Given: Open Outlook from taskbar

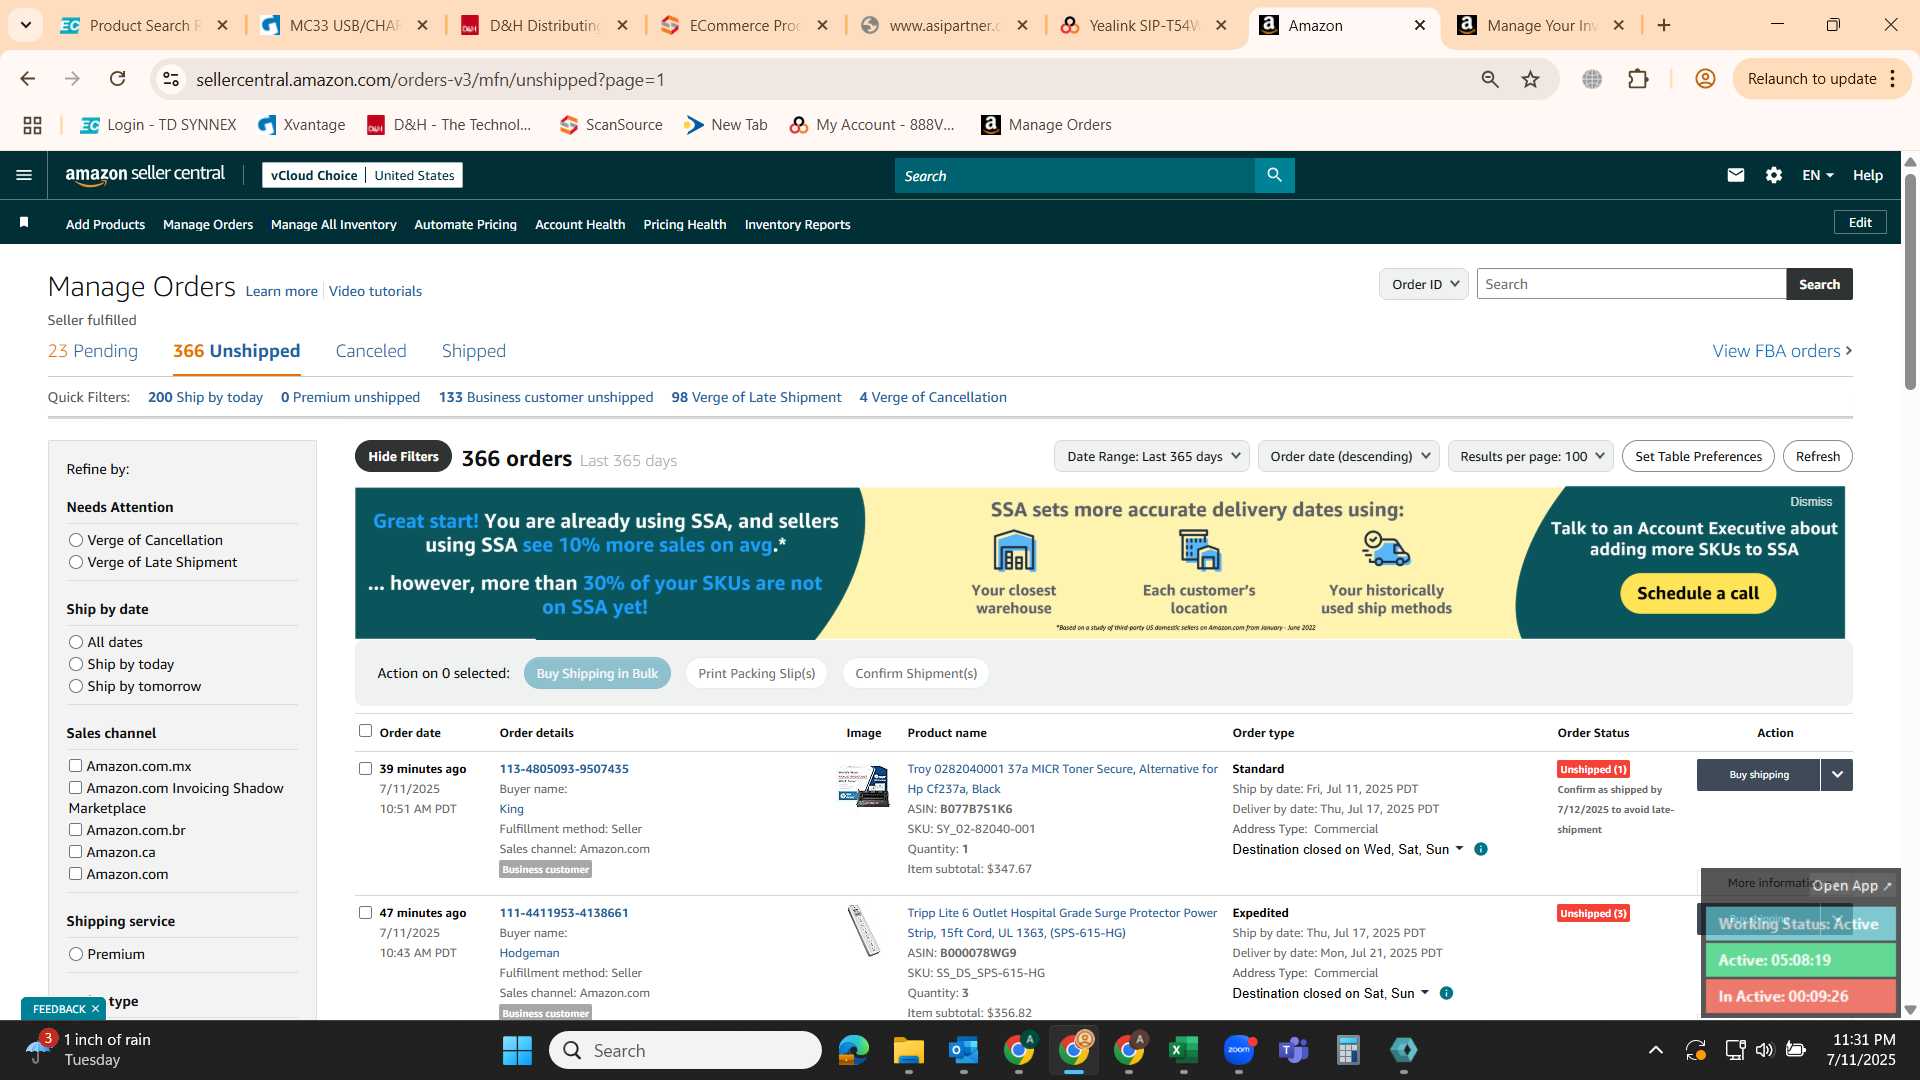Looking at the screenshot, I should click(x=963, y=1050).
